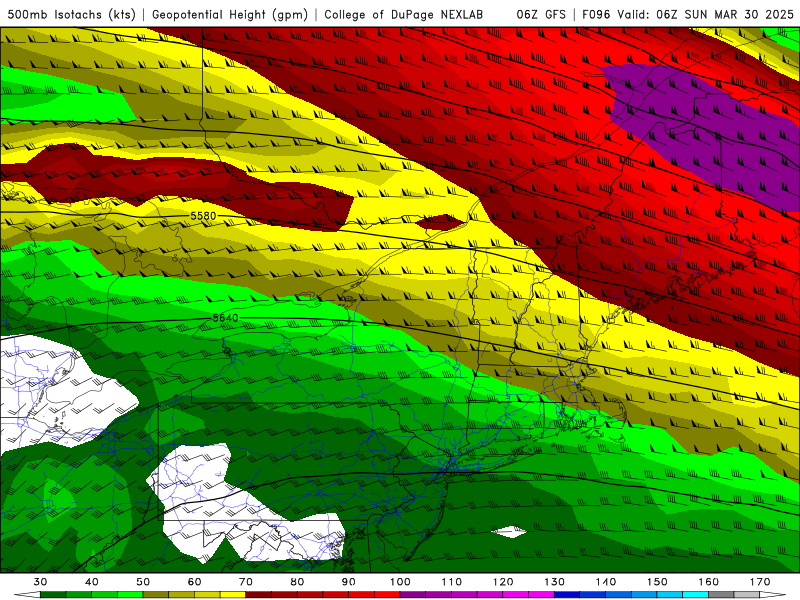Click the colorbar label 160
Viewport: 800px width, 600px height.
[709, 582]
